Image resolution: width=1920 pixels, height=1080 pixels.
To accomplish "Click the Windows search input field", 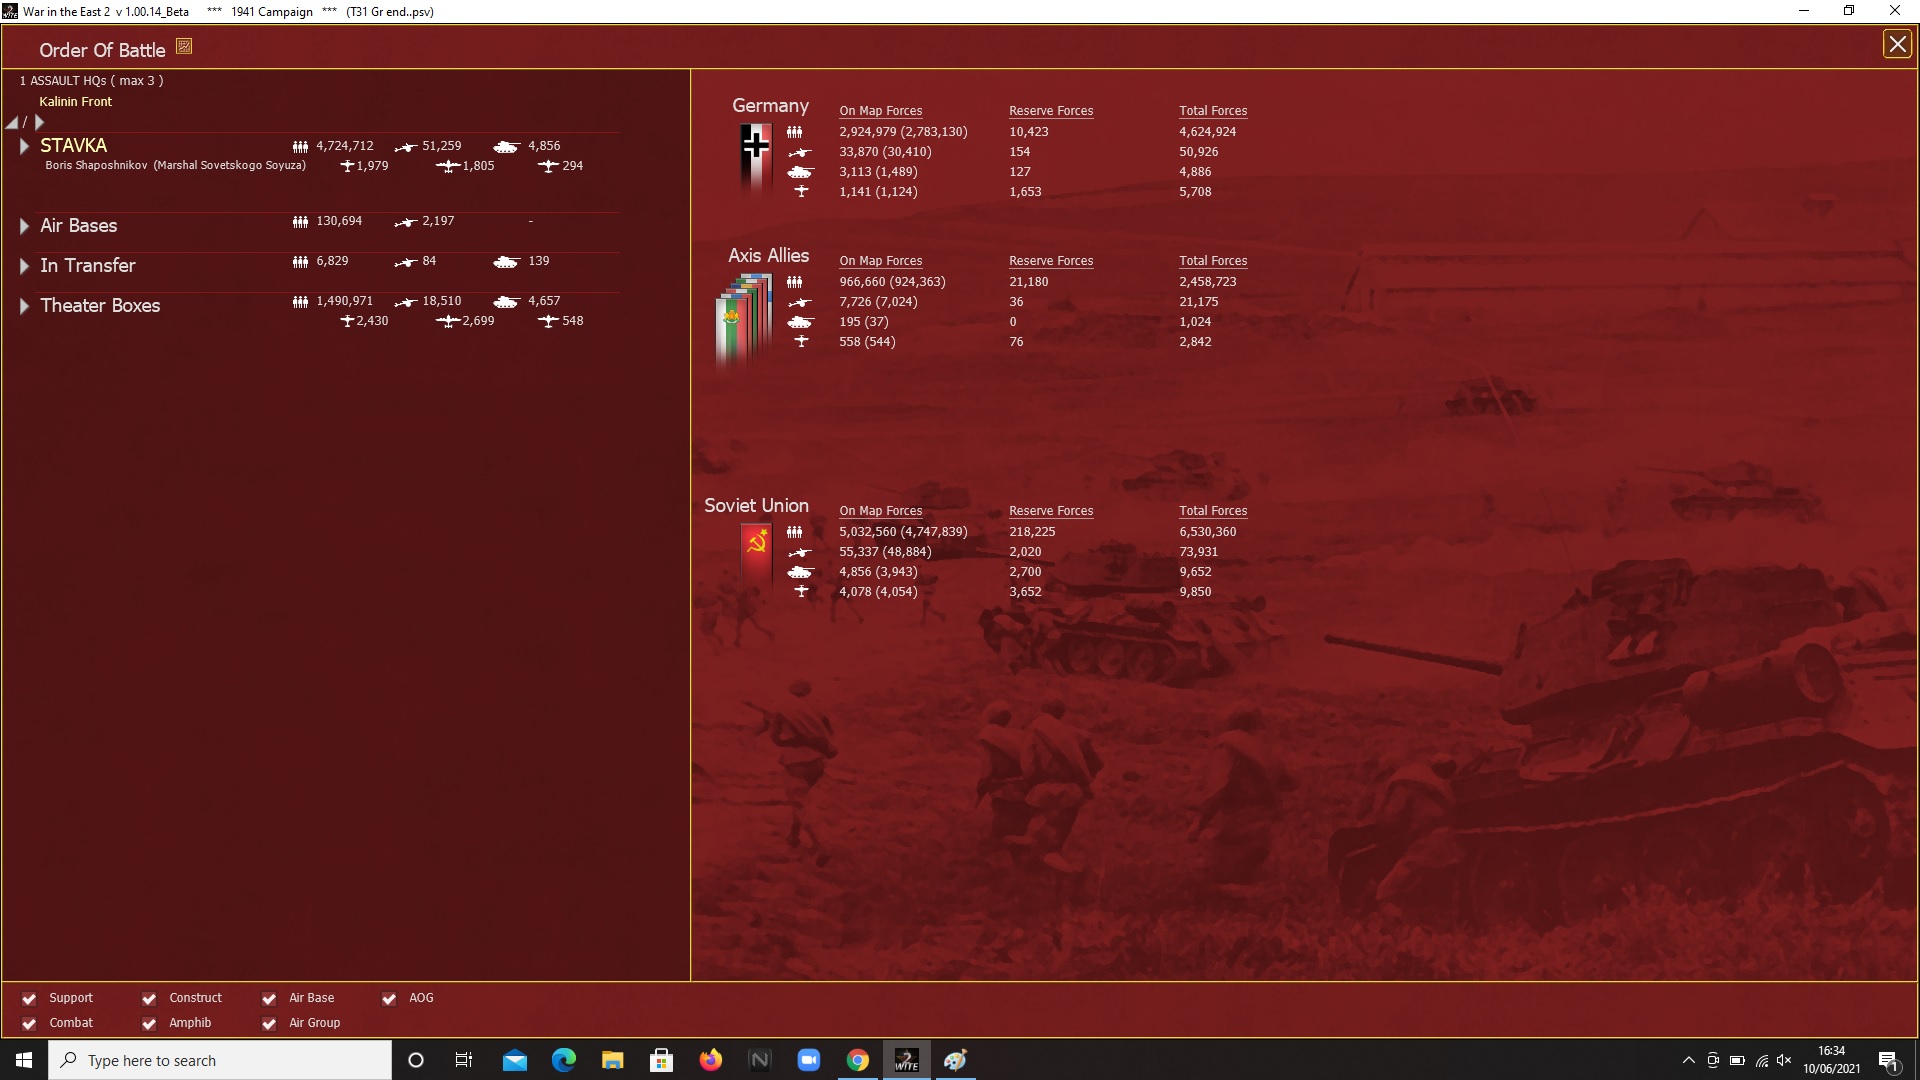I will pyautogui.click(x=230, y=1060).
